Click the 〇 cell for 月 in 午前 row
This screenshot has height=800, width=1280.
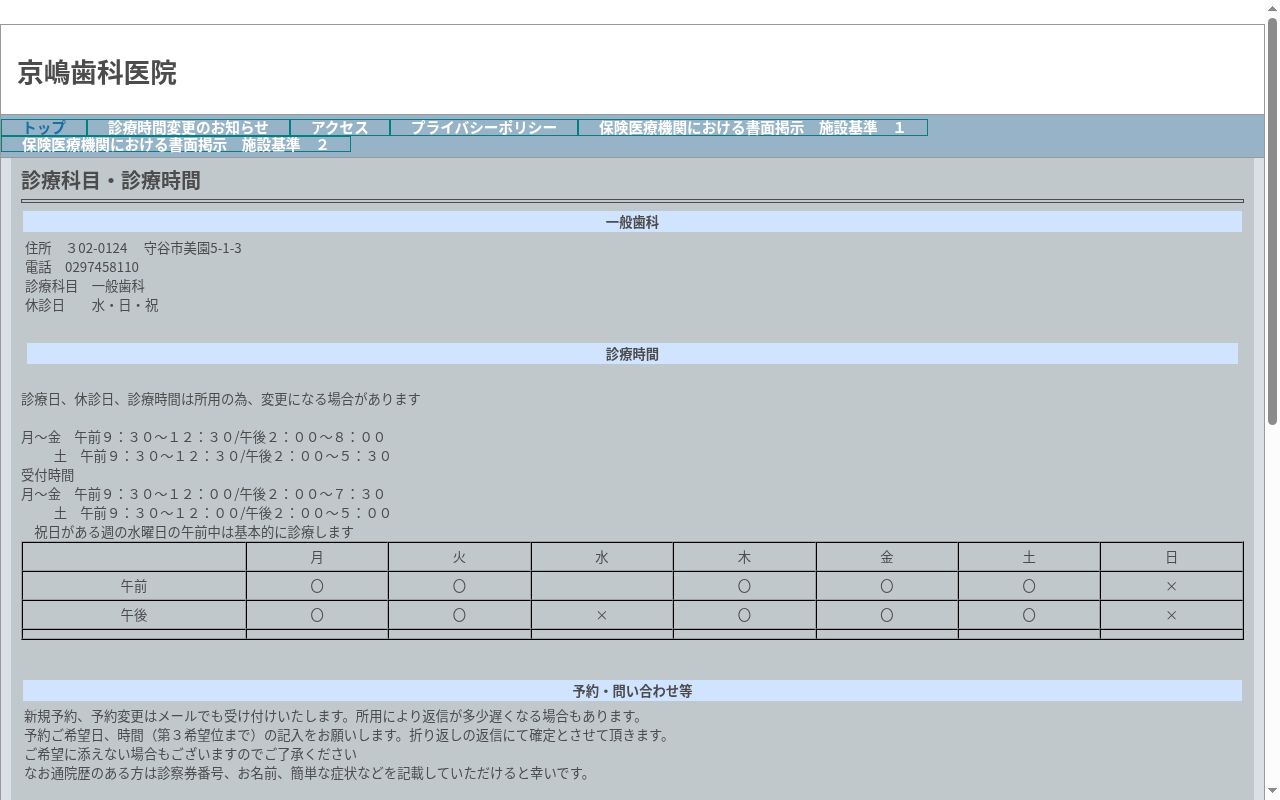(317, 586)
